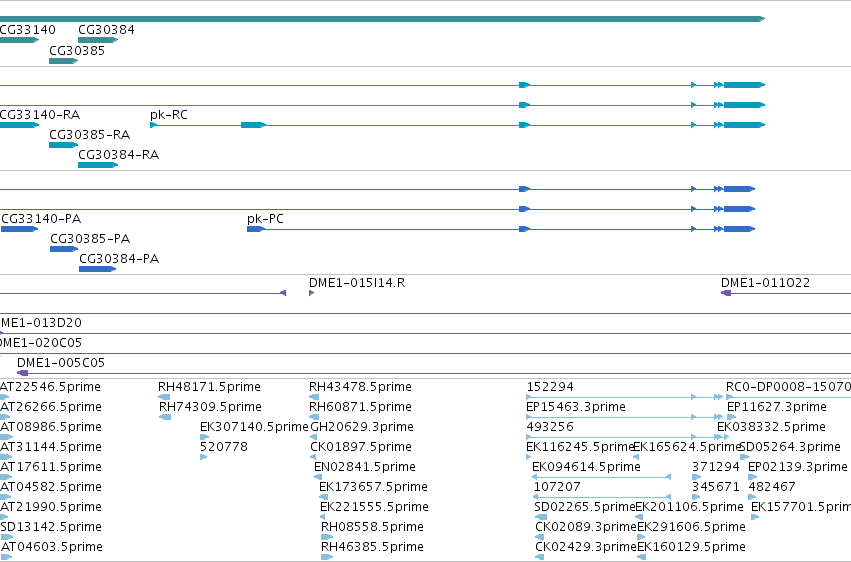The height and width of the screenshot is (562, 851).
Task: Open the RH74309.5prime EST label
Action: [x=211, y=407]
